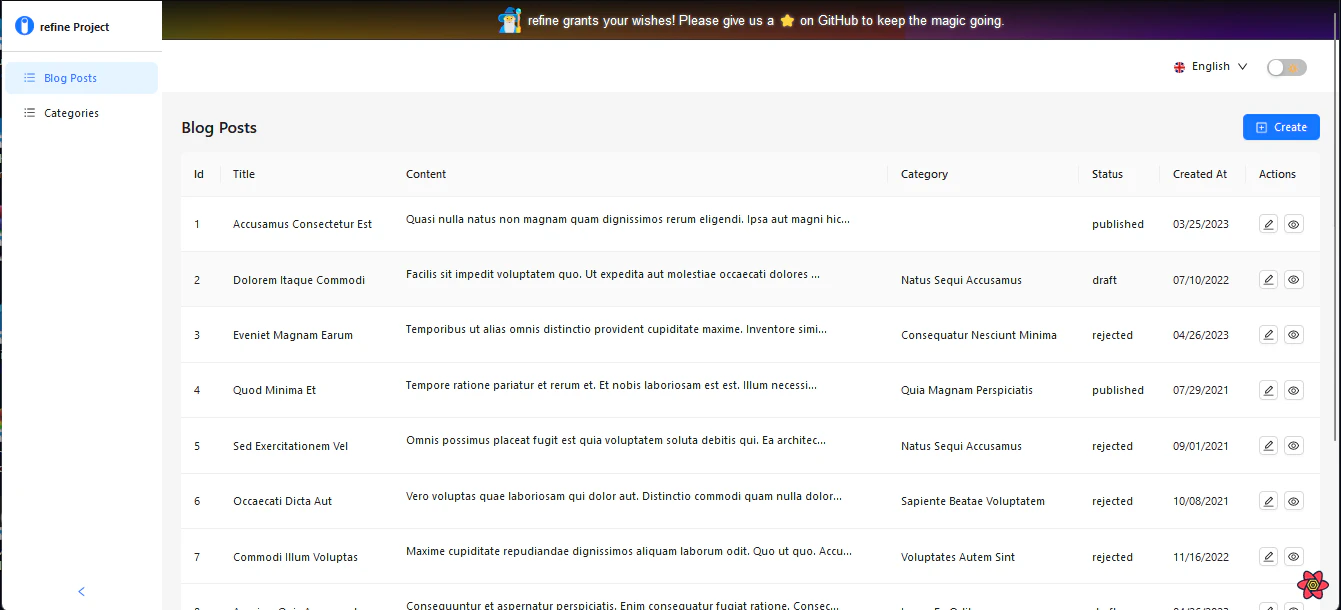
Task: Click edit icon for Sed Exercitationem Vel
Action: pos(1268,446)
